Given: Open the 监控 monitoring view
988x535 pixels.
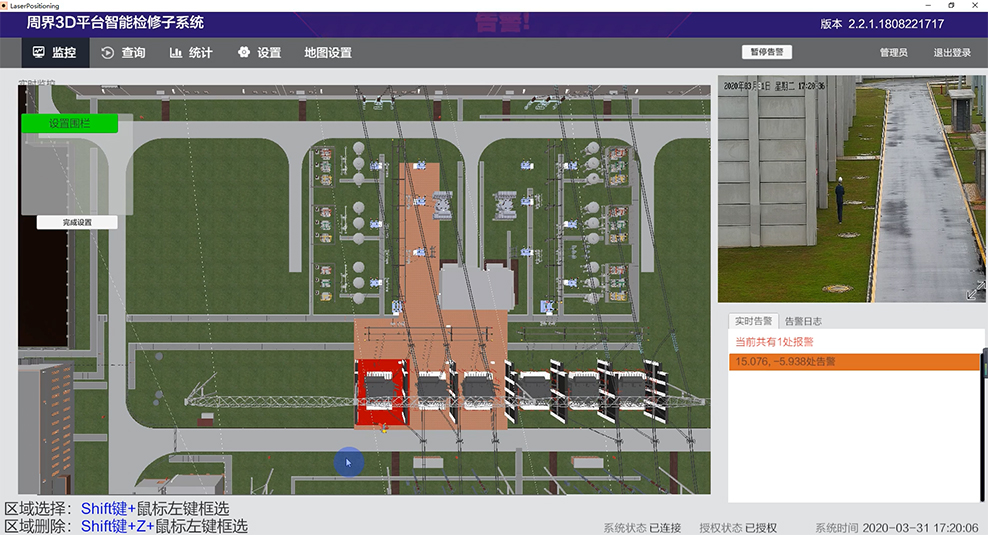Looking at the screenshot, I should coord(54,53).
